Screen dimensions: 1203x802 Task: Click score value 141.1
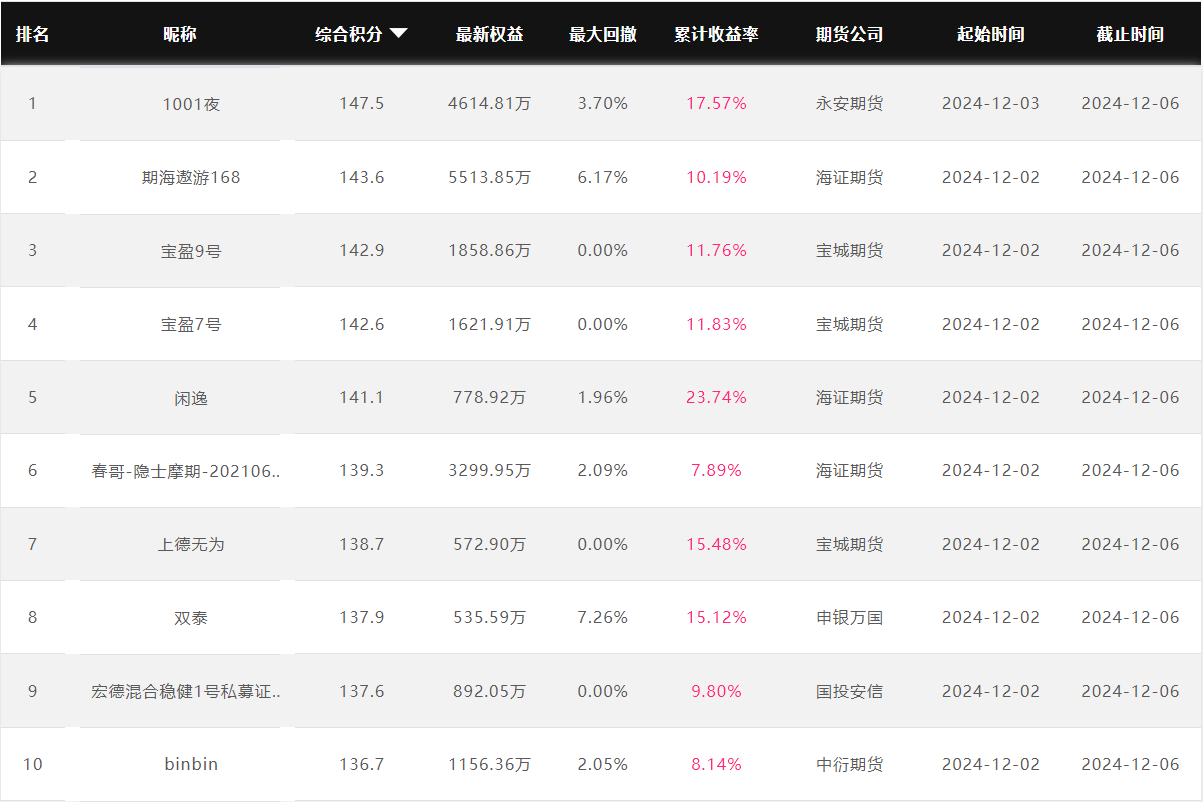[361, 397]
